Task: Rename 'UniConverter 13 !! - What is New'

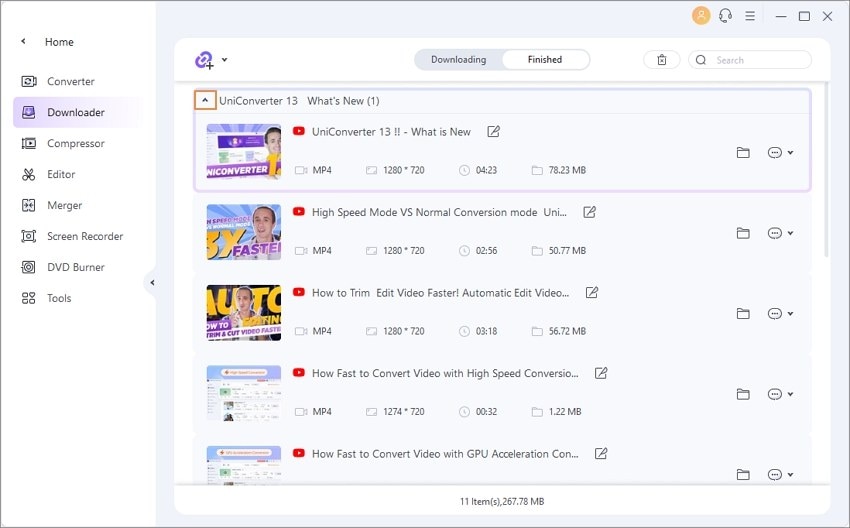Action: click(493, 132)
